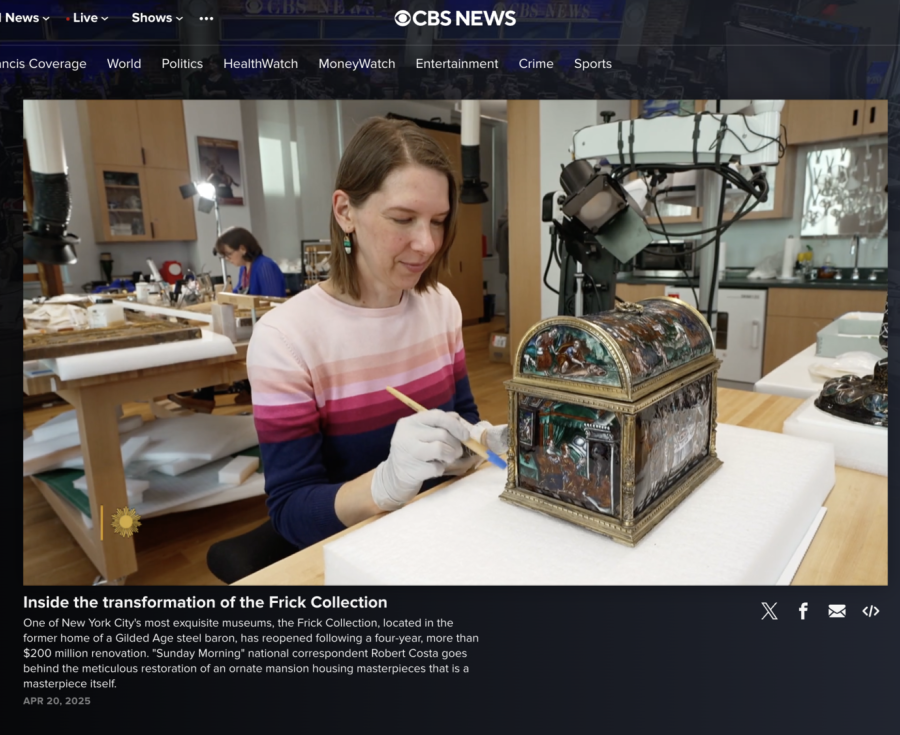Share the video on Facebook
Viewport: 900px width, 735px height.
pos(803,611)
